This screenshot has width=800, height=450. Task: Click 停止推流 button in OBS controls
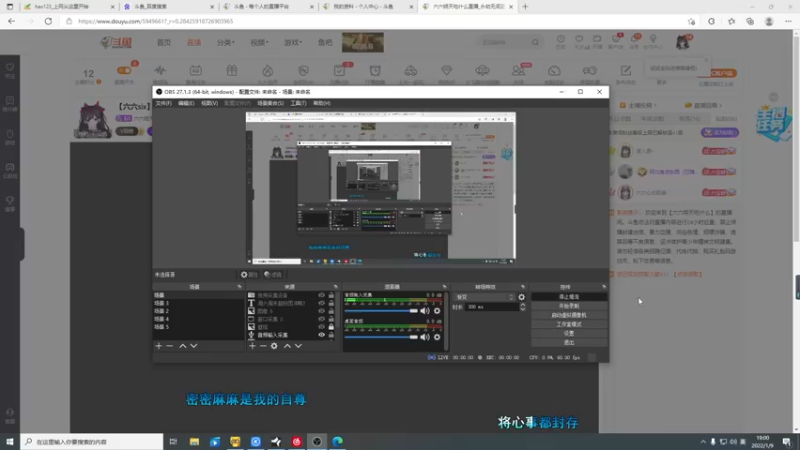[x=569, y=297]
